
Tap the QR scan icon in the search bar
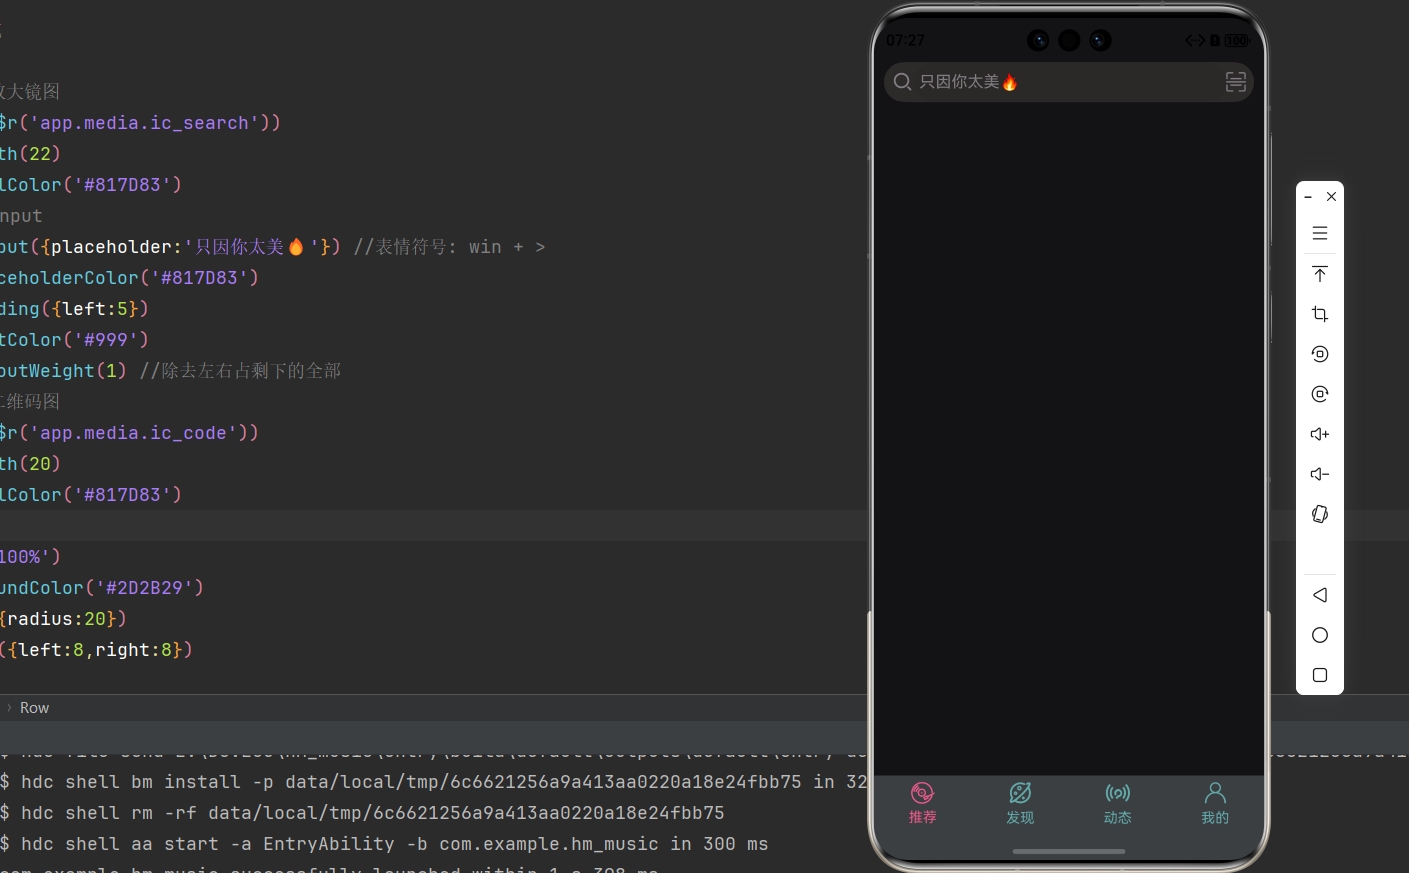pos(1235,82)
